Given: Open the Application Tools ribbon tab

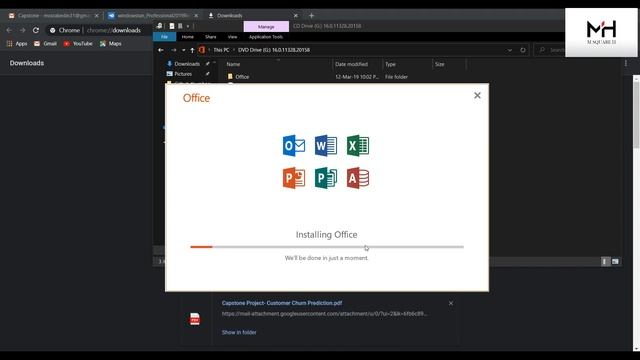Looking at the screenshot, I should pos(266,37).
